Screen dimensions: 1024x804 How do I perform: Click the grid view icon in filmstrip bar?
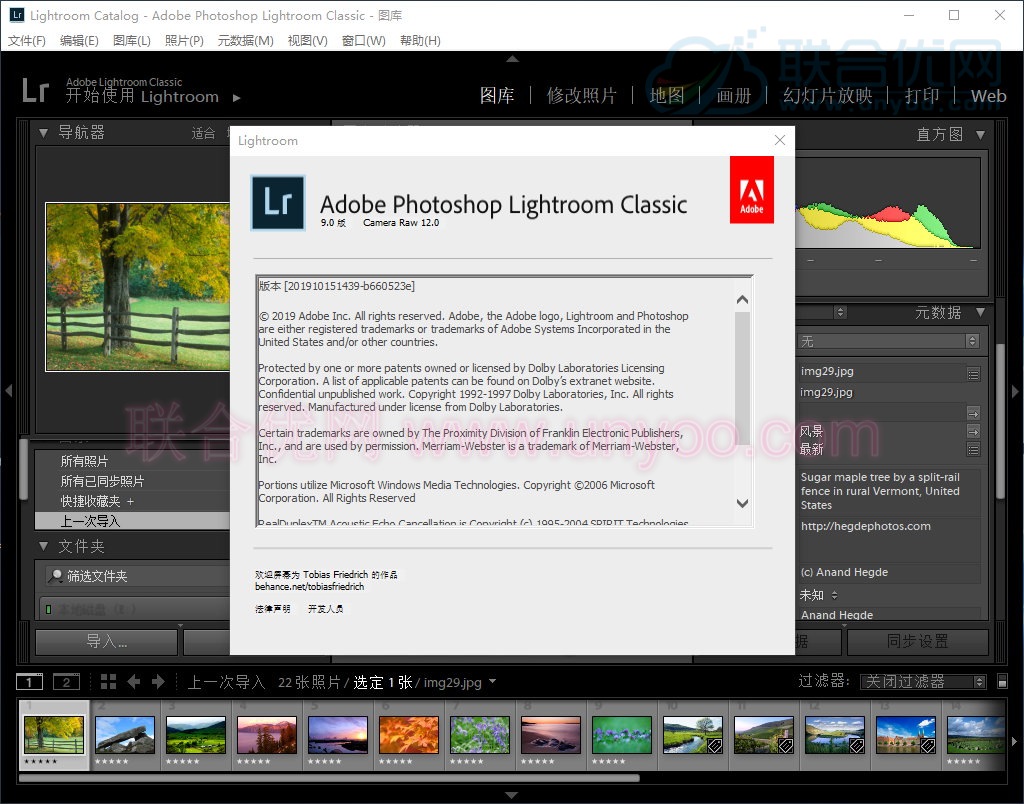pos(109,682)
